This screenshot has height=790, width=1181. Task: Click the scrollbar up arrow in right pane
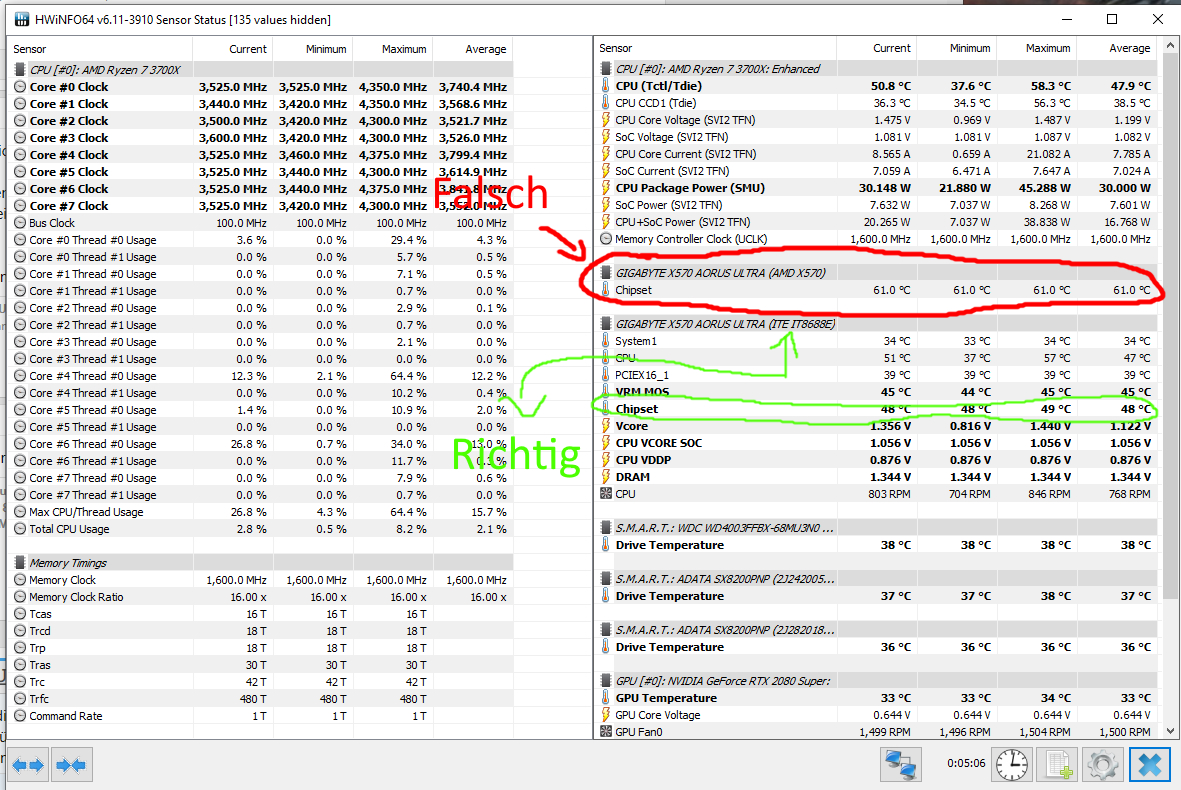pos(1170,45)
